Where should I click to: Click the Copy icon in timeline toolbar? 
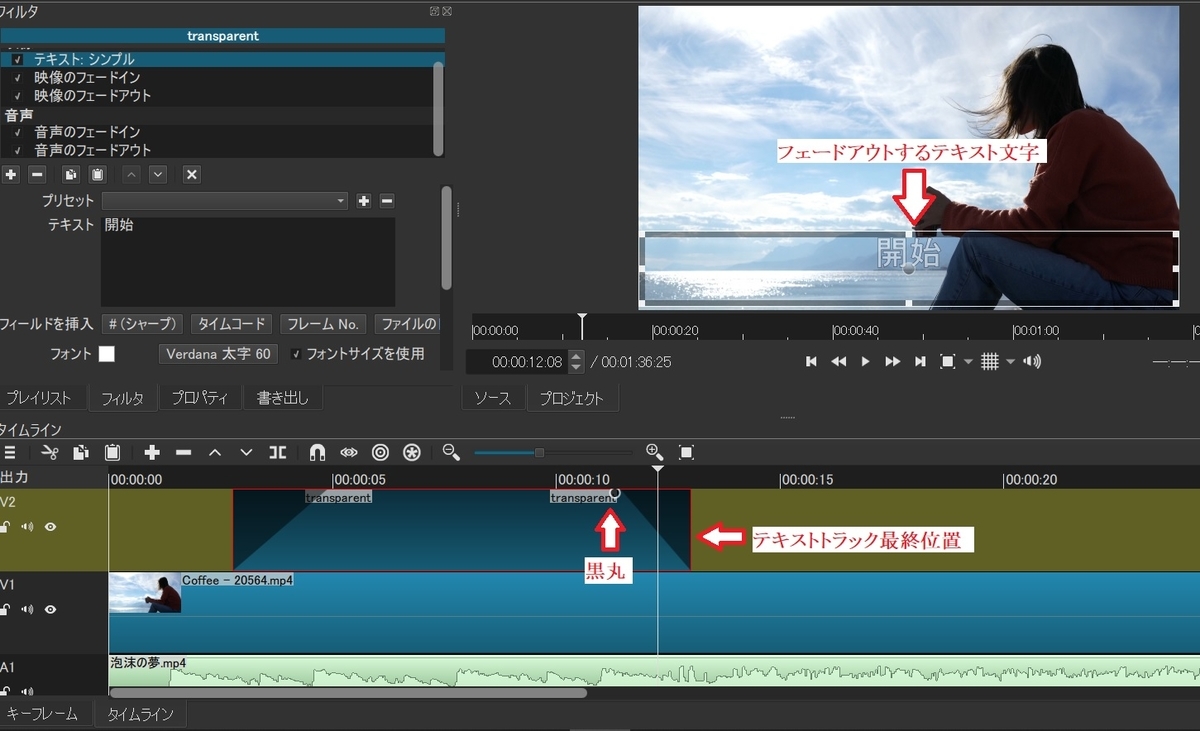81,453
